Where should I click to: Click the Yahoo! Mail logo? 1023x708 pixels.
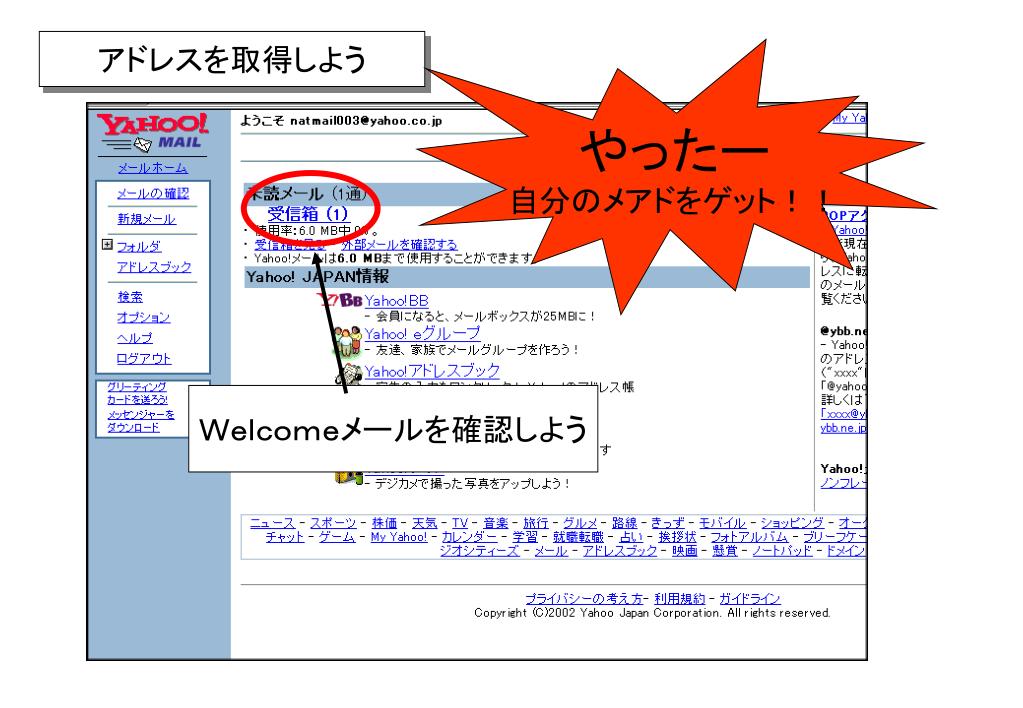(153, 132)
